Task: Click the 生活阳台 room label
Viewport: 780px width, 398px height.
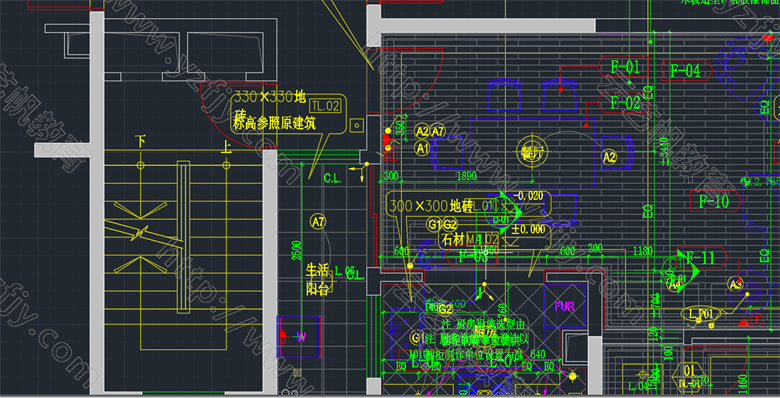Action: tap(318, 279)
